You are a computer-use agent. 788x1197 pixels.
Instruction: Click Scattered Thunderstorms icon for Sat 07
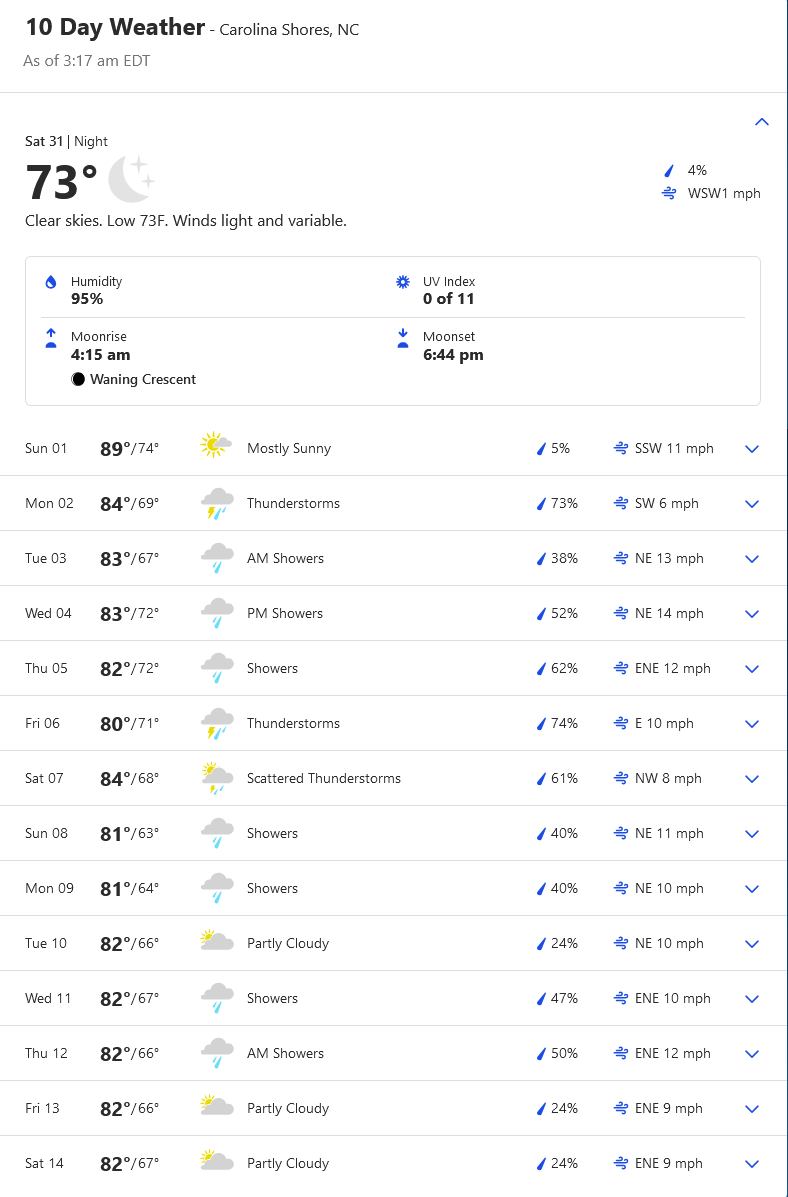coord(216,778)
